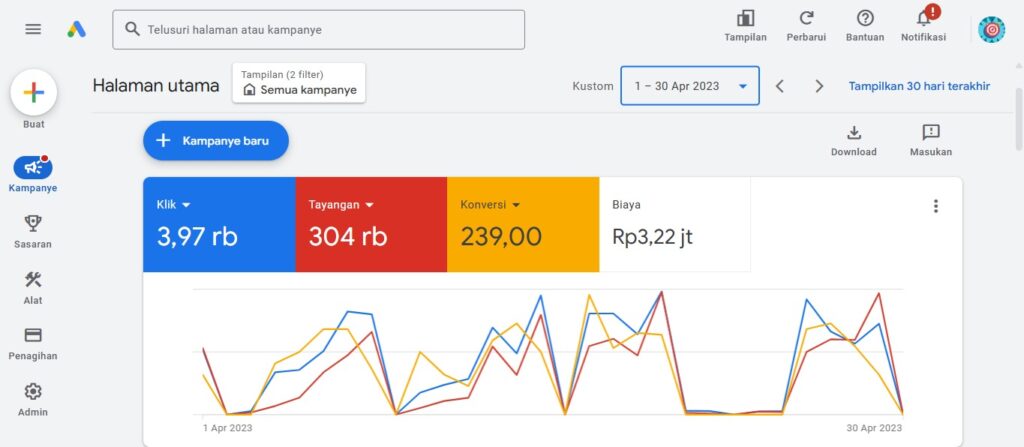Refresh data with Perbarui icon

coord(806,19)
